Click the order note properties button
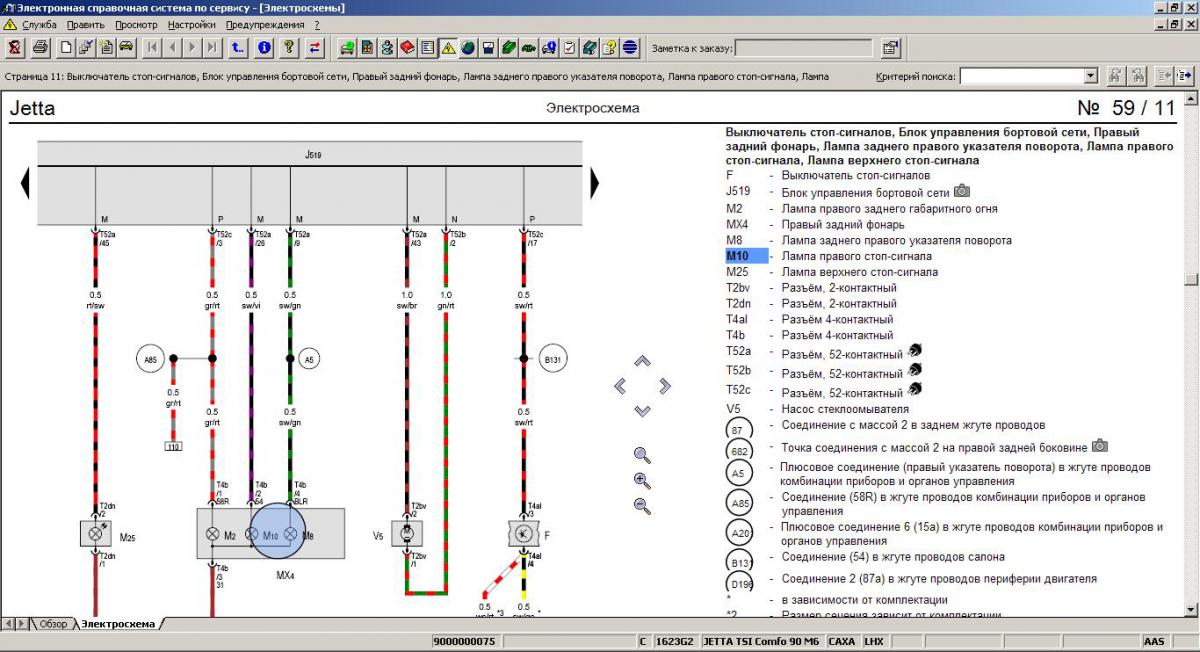Screen dimensions: 1200x652 pyautogui.click(x=890, y=47)
